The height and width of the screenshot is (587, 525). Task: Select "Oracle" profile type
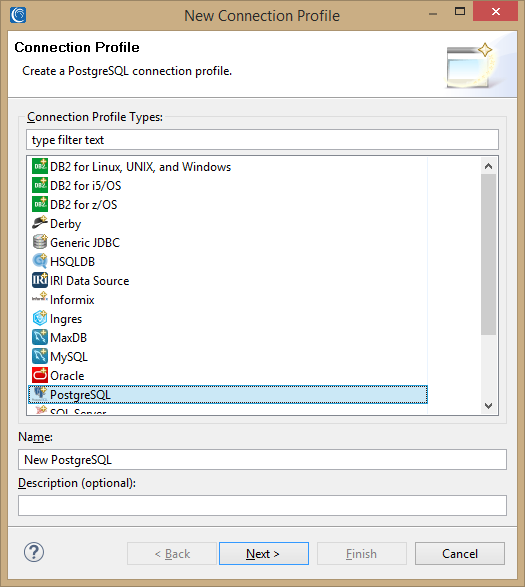pos(67,376)
